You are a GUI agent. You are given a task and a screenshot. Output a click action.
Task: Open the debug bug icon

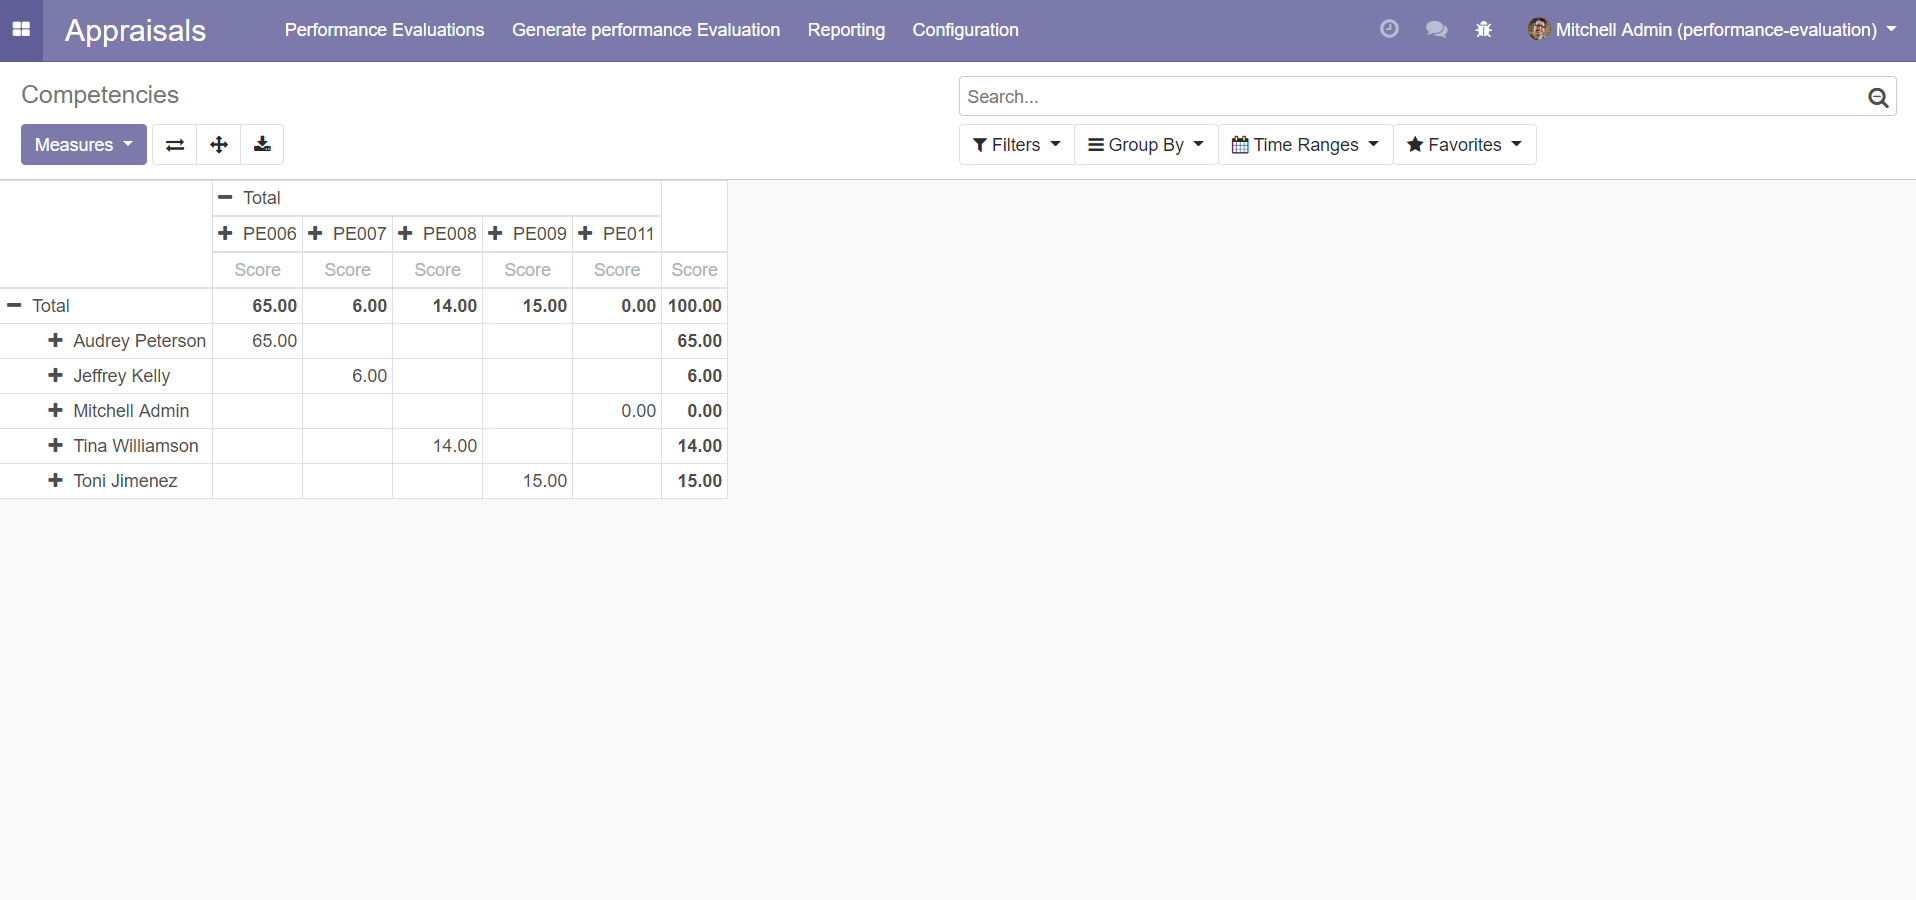point(1484,30)
